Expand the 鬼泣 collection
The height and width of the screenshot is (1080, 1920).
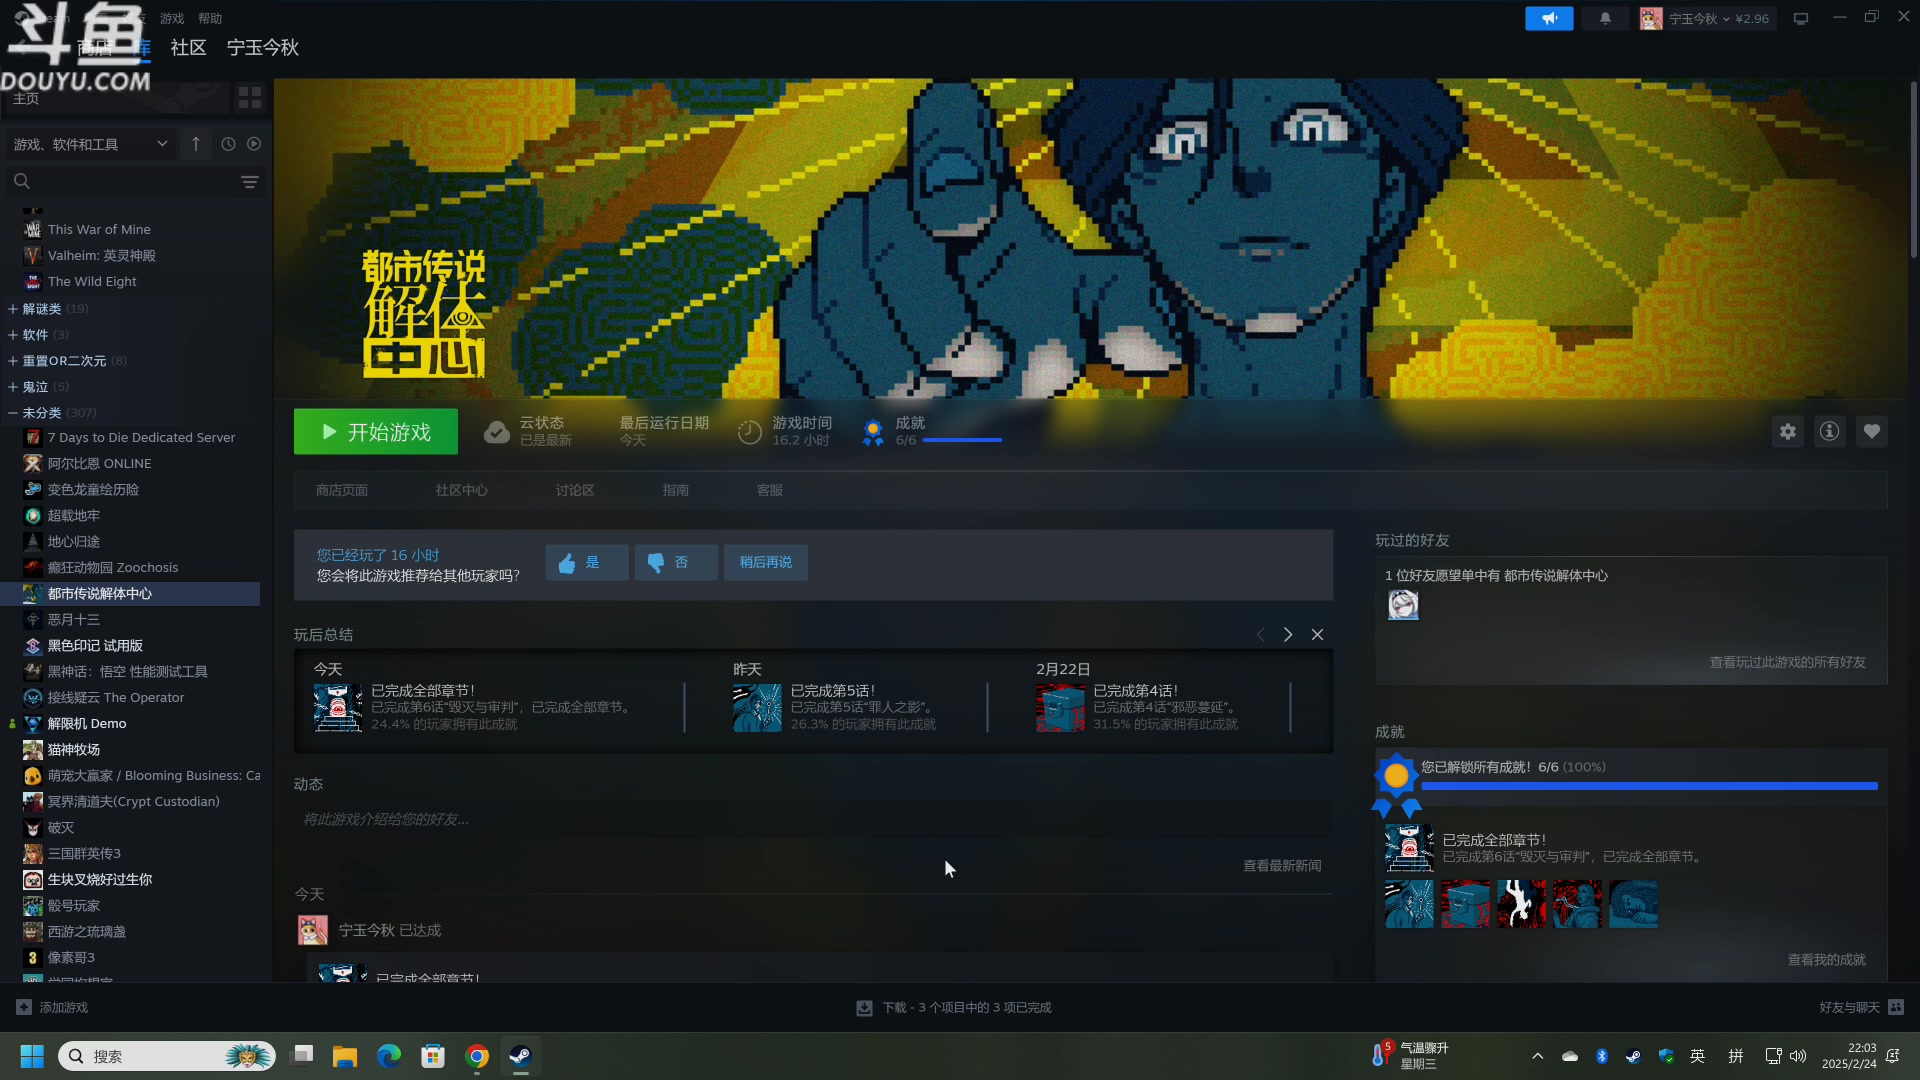(13, 387)
